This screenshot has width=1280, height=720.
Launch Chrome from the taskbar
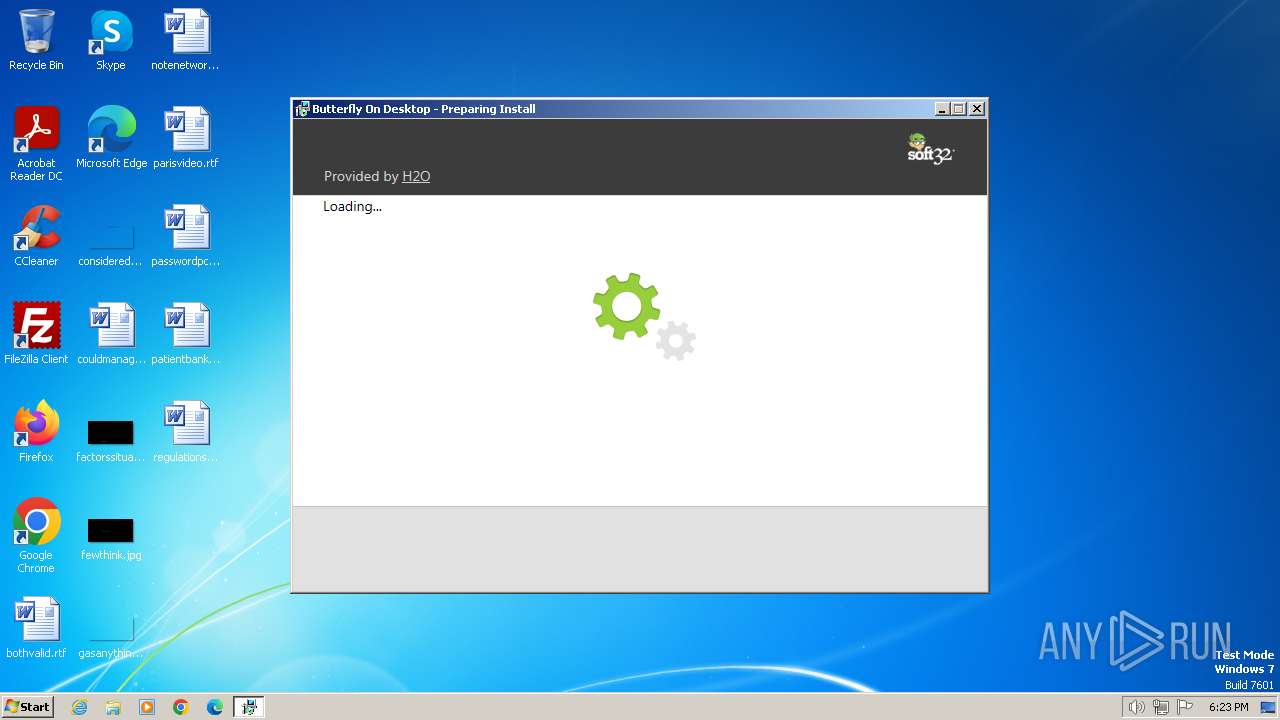(181, 707)
